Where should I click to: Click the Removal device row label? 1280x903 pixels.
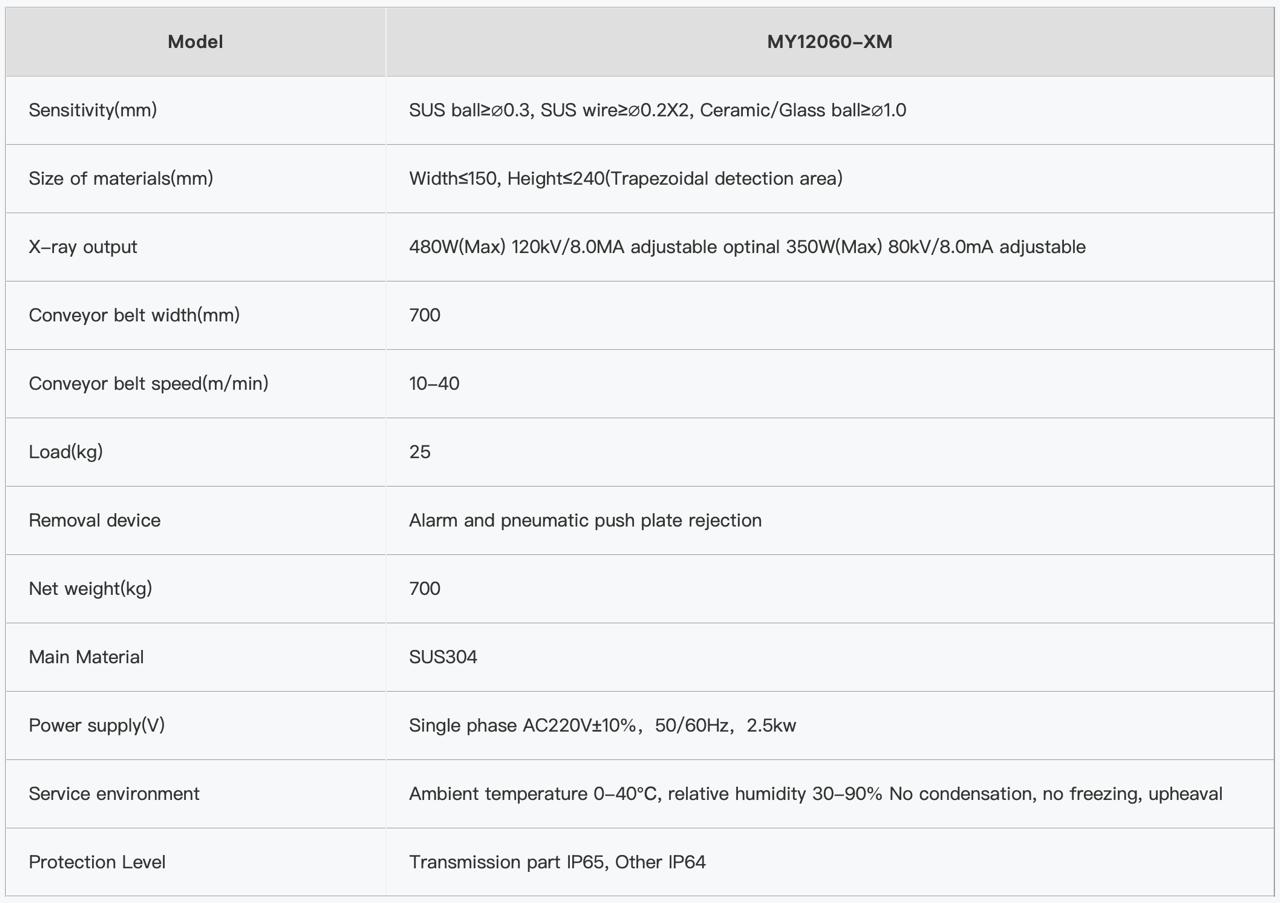[95, 520]
